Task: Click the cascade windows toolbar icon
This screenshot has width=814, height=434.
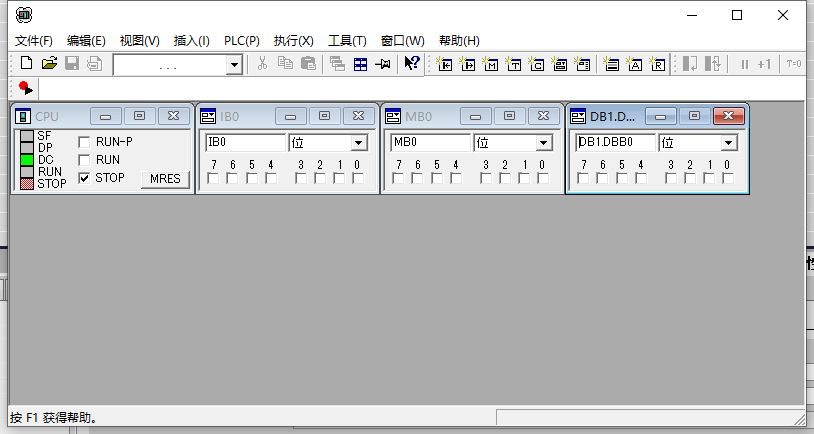Action: pyautogui.click(x=337, y=64)
